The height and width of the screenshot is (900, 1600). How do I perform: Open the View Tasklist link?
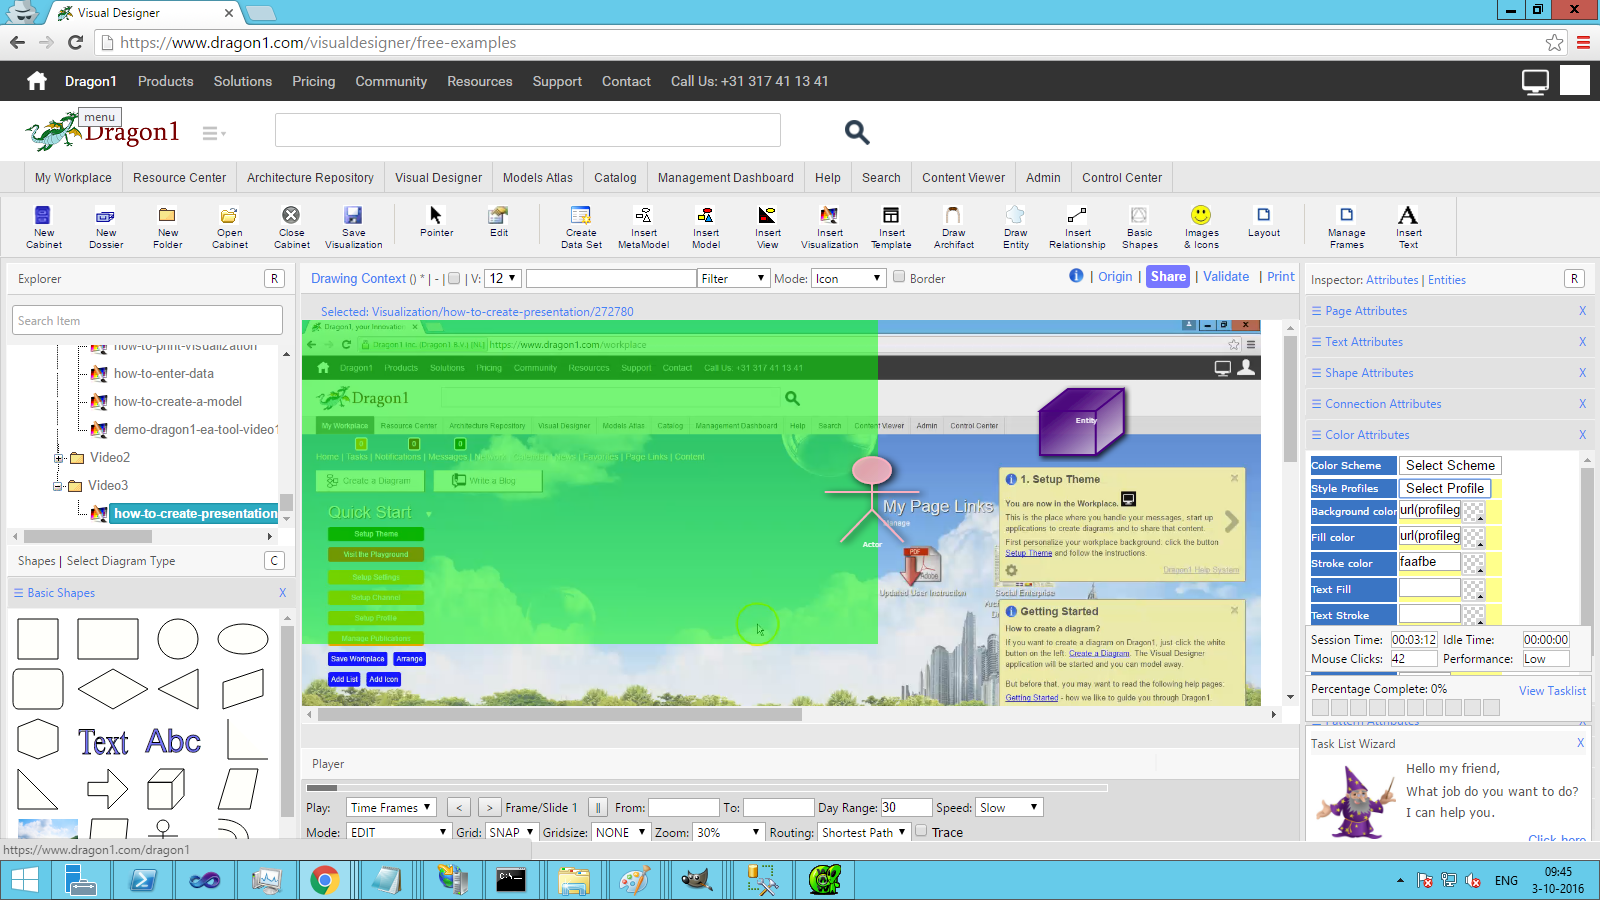pyautogui.click(x=1552, y=691)
